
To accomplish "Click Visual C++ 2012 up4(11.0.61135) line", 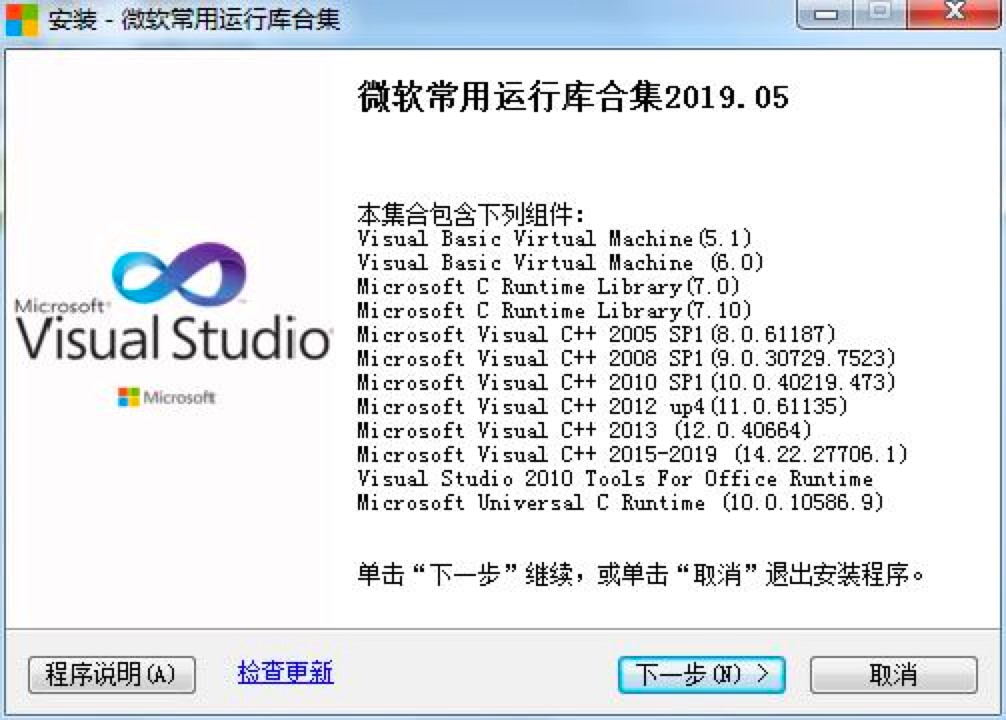I will point(602,406).
